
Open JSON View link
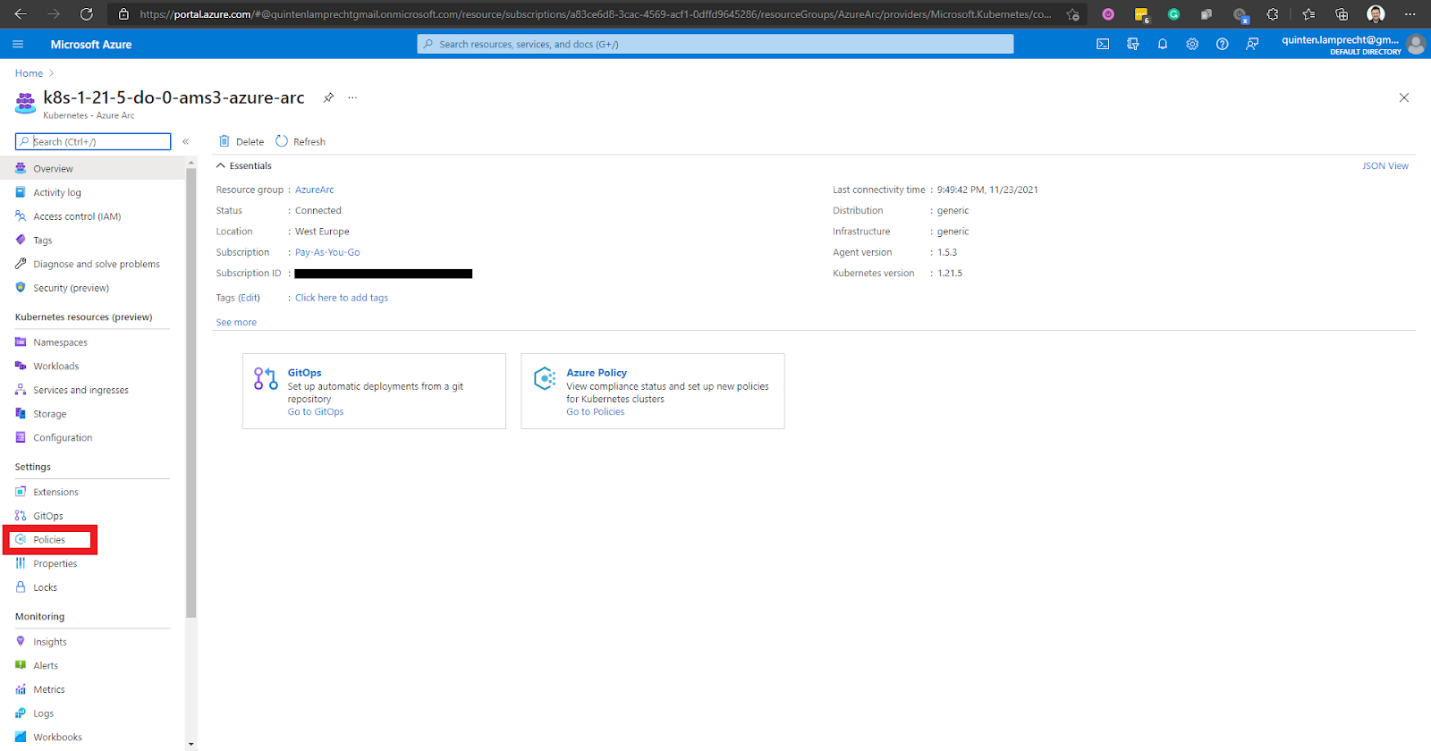pos(1385,166)
